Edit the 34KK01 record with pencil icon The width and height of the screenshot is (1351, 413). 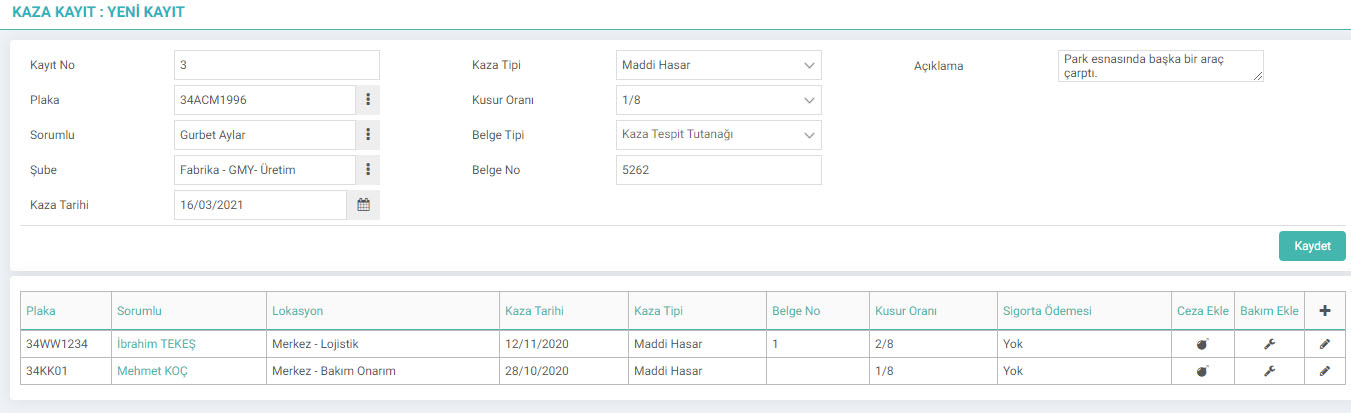point(1325,371)
